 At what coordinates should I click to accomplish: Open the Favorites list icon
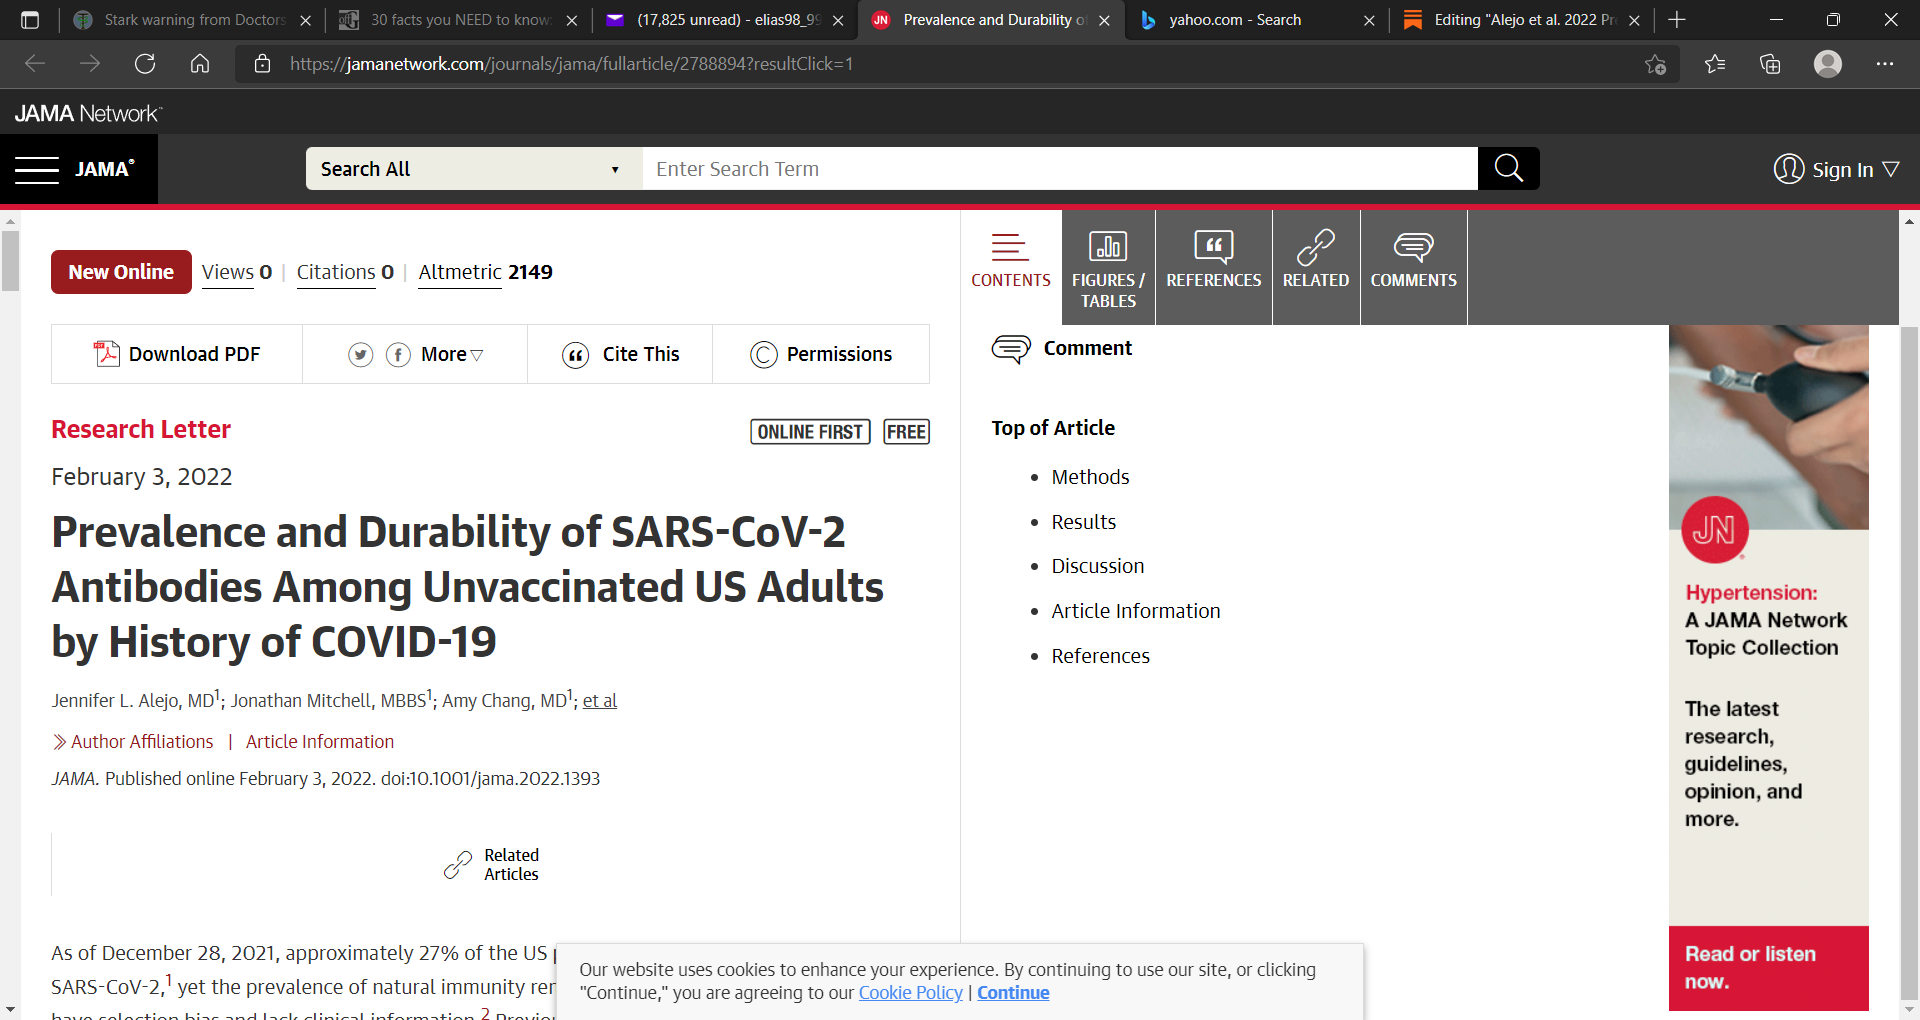point(1715,64)
